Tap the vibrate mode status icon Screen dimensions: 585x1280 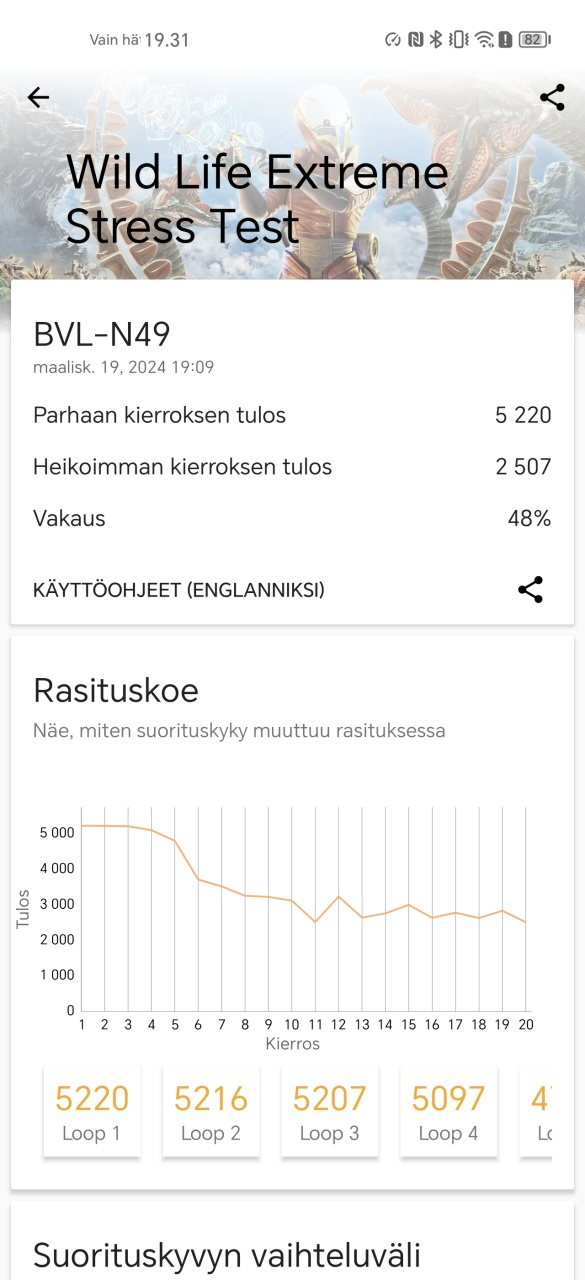459,40
